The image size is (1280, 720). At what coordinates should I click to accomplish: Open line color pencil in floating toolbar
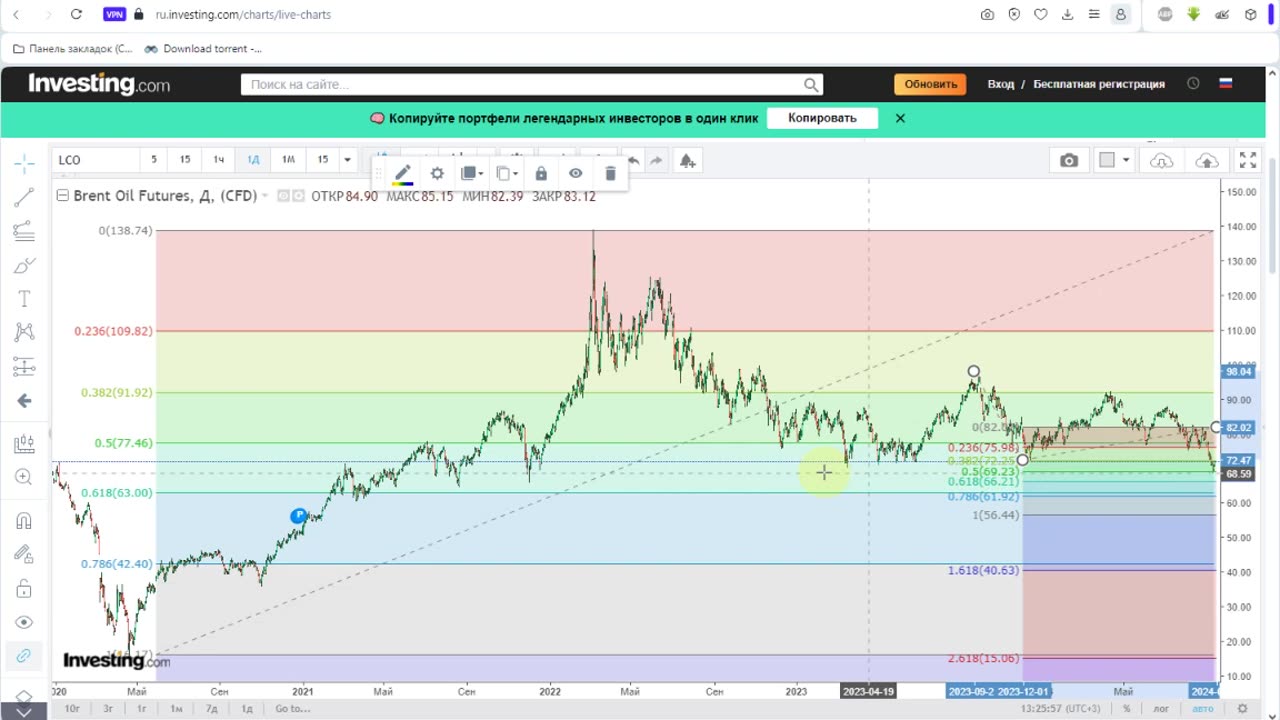tap(403, 174)
